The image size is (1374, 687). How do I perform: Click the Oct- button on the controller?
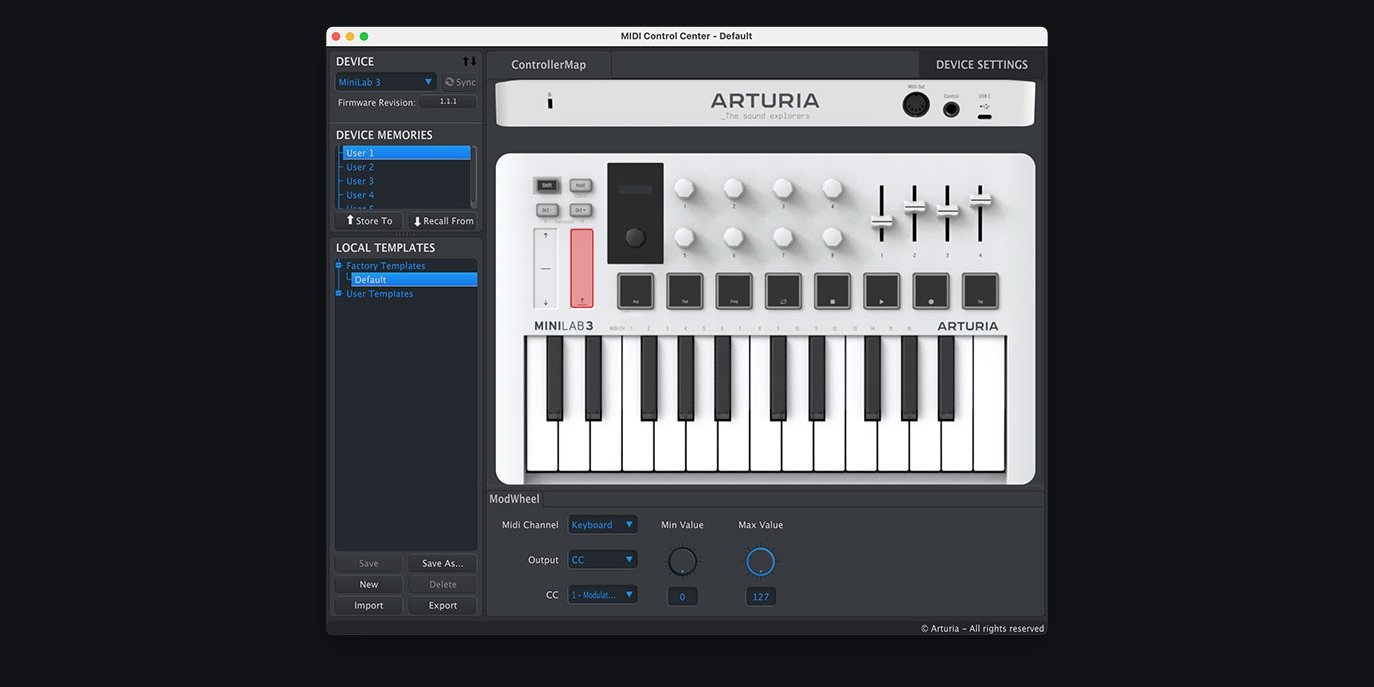[x=547, y=210]
